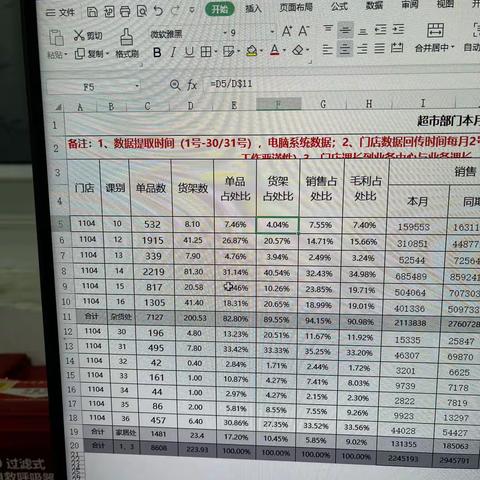
Task: Click the magnifier icon beside fx
Action: 175,85
